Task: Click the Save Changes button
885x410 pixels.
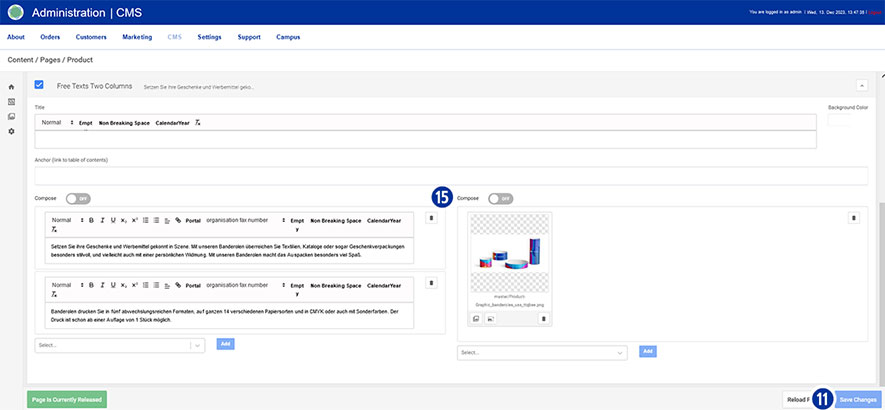Action: 858,399
